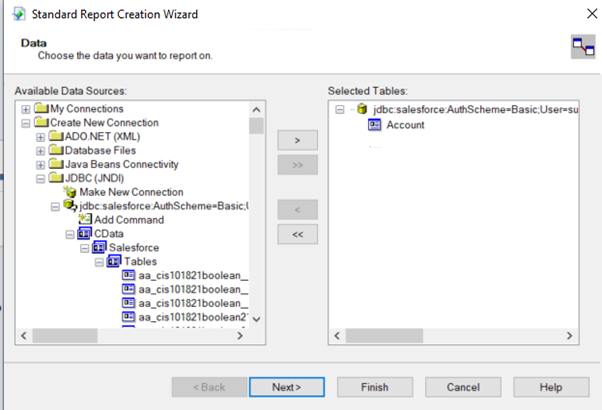
Task: Click the CData catalog icon
Action: [85, 234]
